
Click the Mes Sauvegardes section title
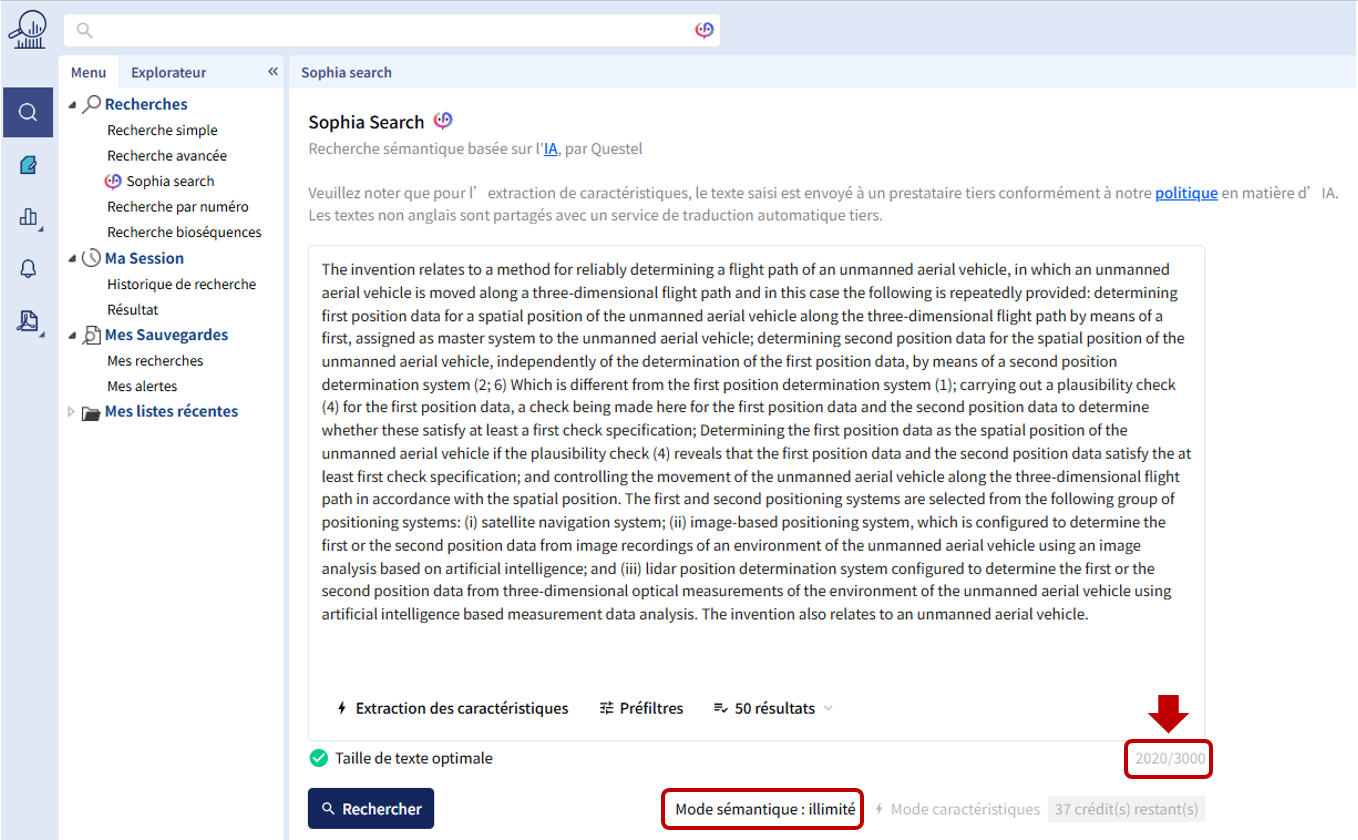click(x=166, y=335)
